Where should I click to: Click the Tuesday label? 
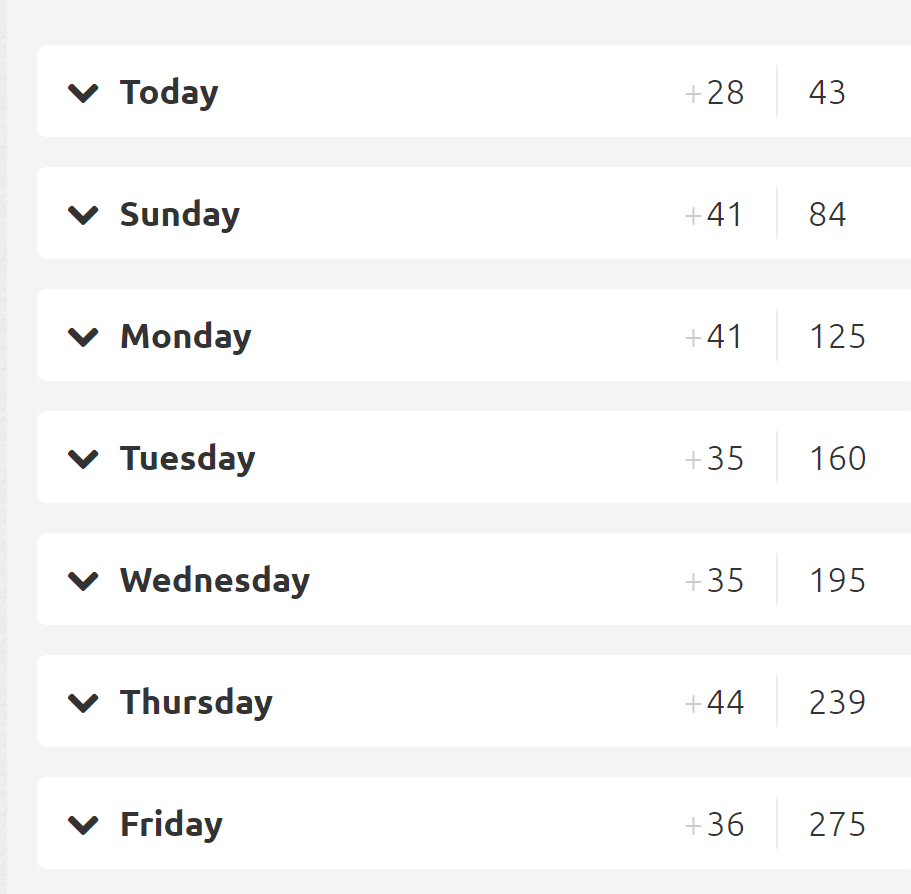[x=188, y=459]
